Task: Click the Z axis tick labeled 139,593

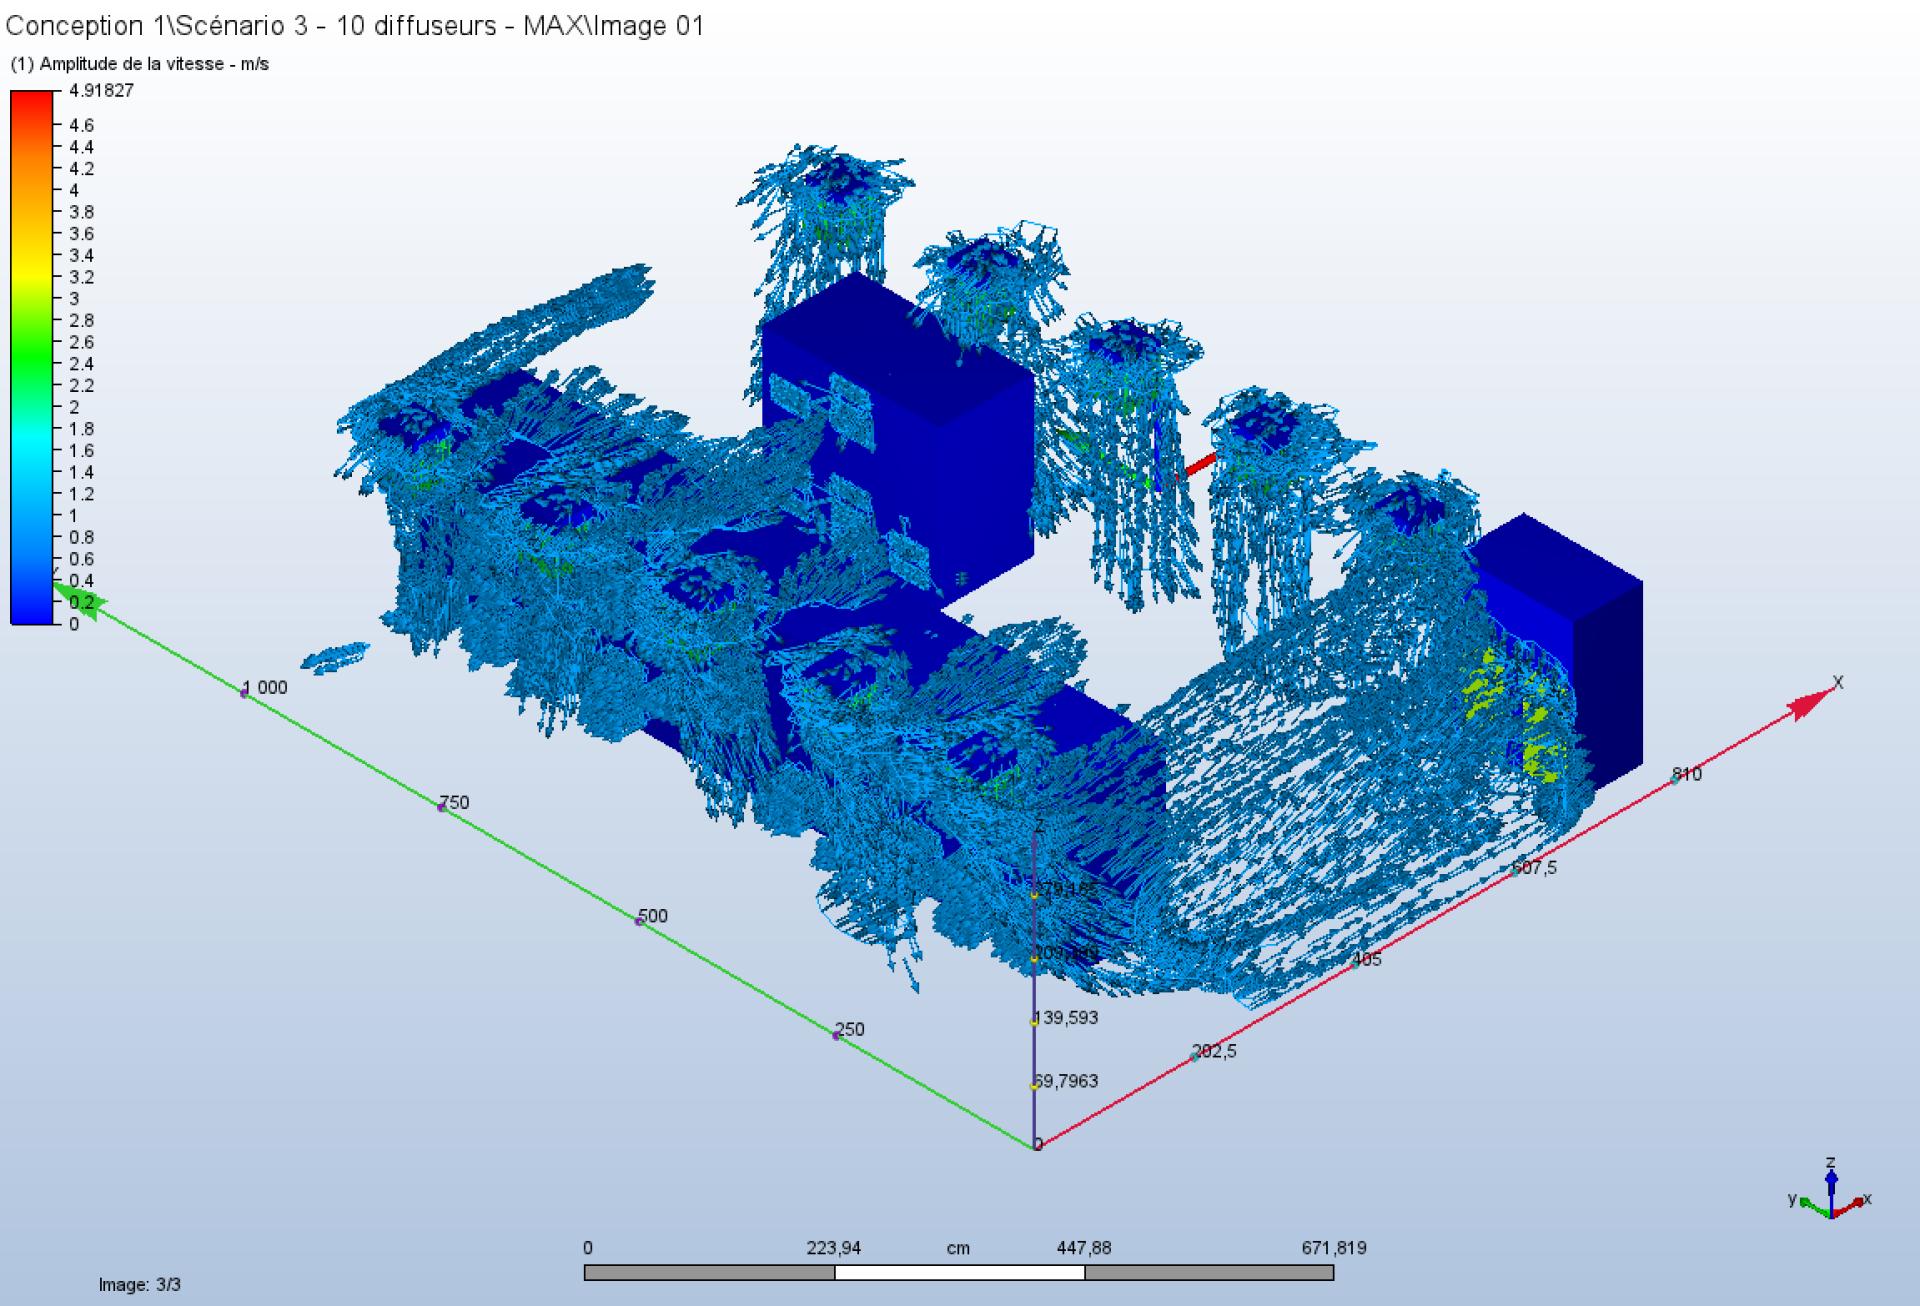Action: (1067, 1018)
